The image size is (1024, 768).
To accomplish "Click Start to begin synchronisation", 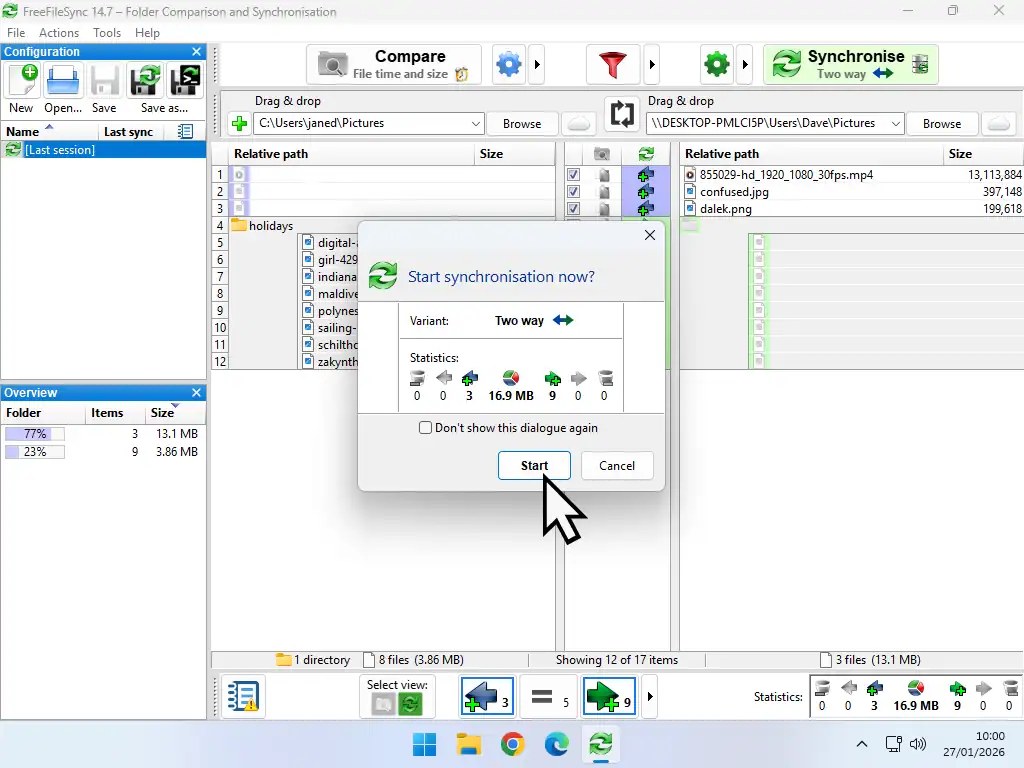I will [x=534, y=465].
